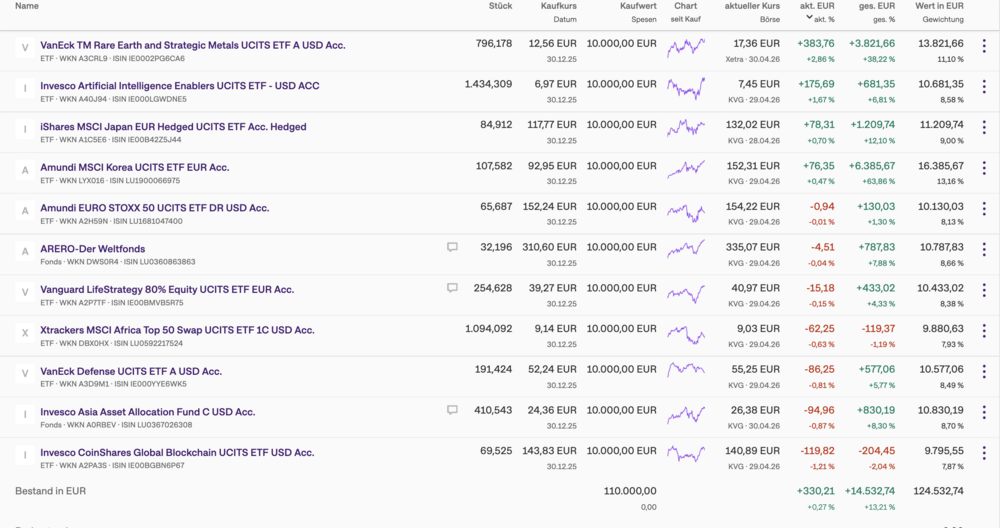
Task: Open iShares MSCI Japan EUR Hedged link
Action: coord(173,127)
